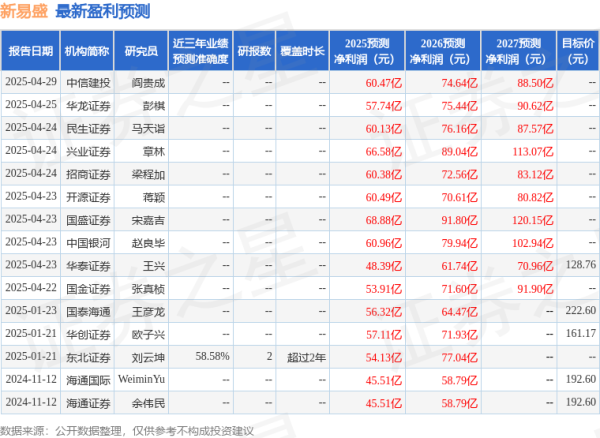Select the 海通国际 institution cell
600x438 pixels.
[88, 380]
